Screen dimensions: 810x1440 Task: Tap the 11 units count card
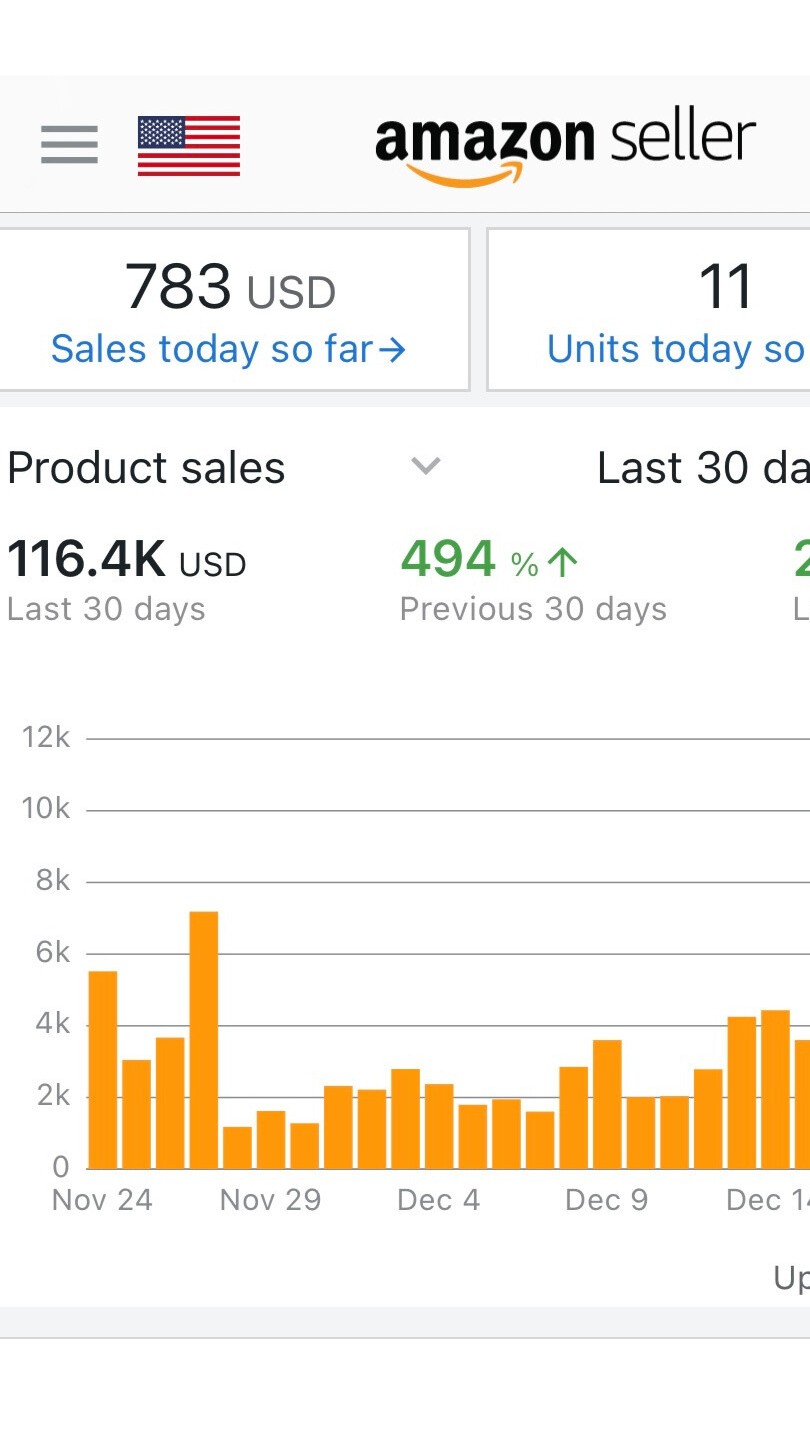click(x=725, y=288)
